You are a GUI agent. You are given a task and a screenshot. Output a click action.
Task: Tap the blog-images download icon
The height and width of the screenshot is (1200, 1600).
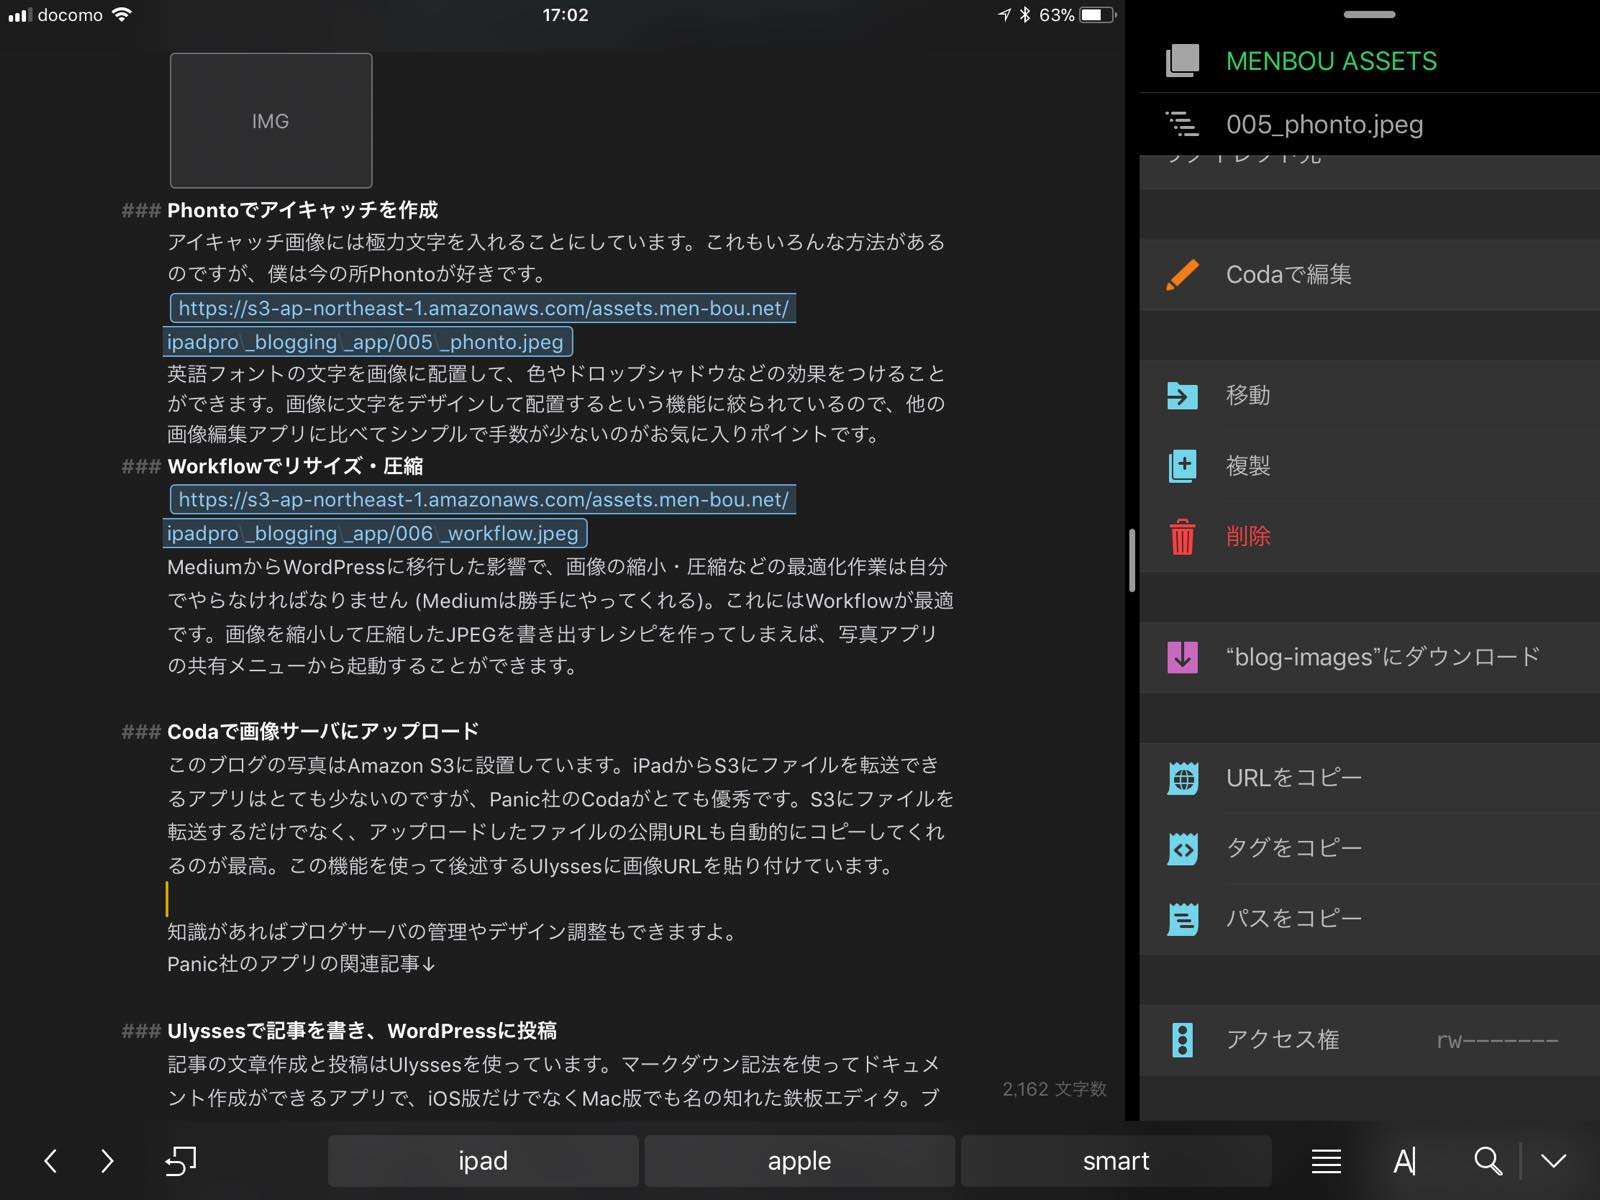[x=1182, y=657]
